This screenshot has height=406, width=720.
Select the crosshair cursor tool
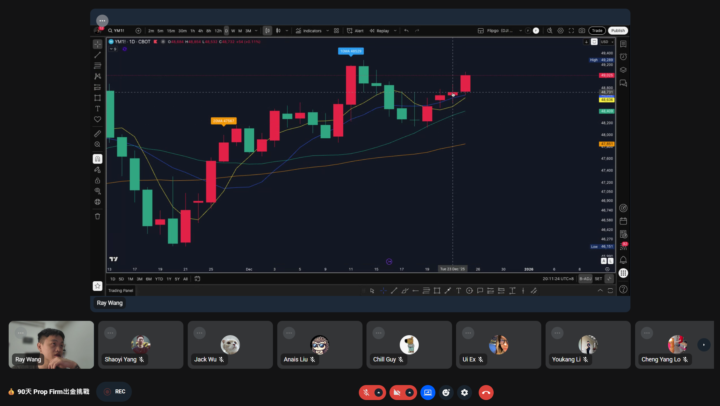click(98, 44)
